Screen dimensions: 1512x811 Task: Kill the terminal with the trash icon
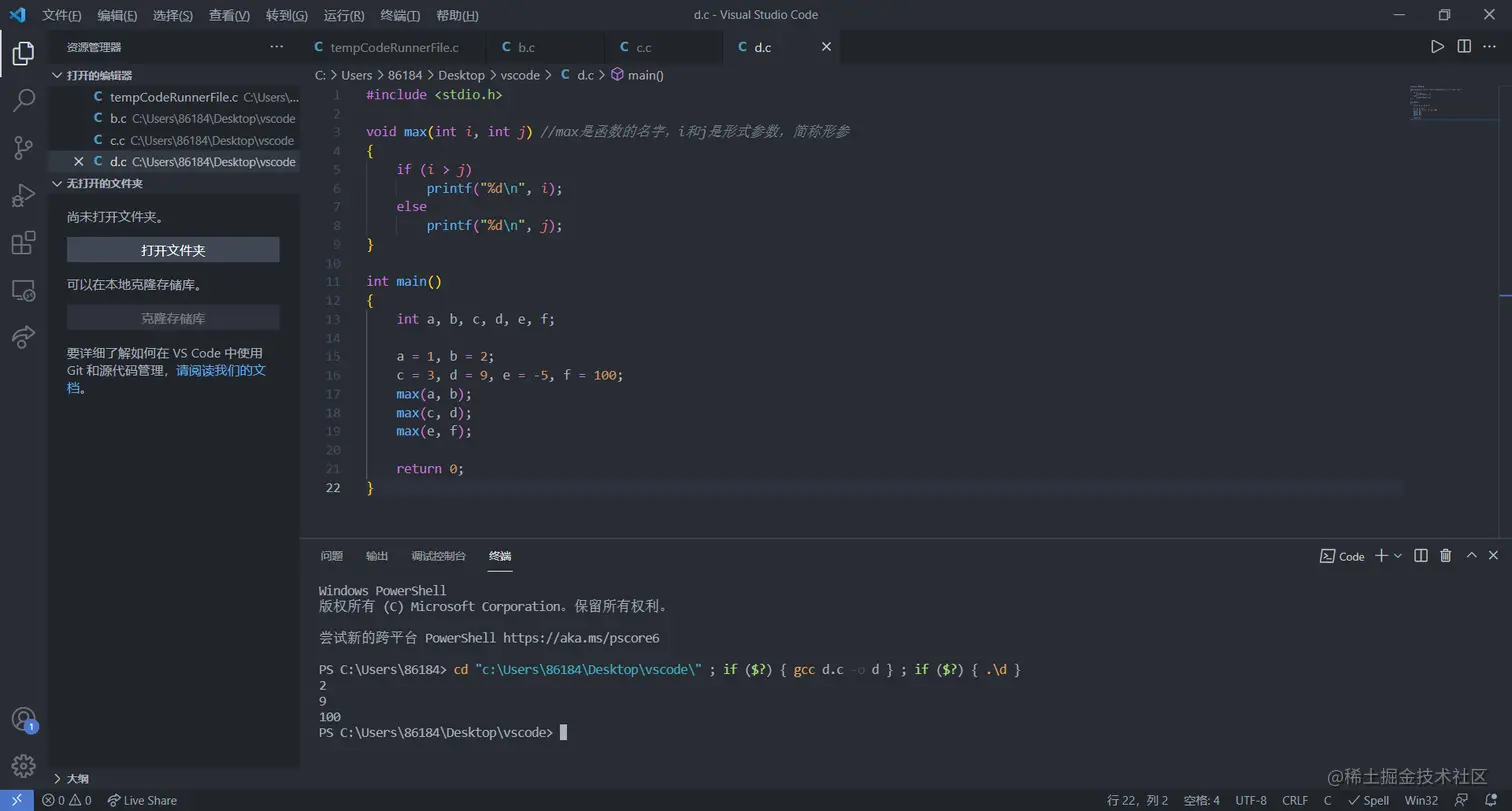(1446, 556)
